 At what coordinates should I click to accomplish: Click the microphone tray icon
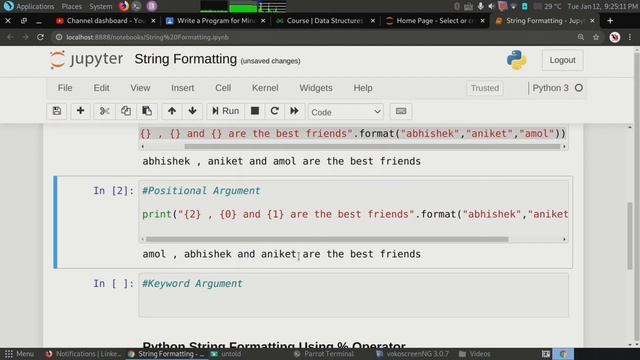pos(480,6)
